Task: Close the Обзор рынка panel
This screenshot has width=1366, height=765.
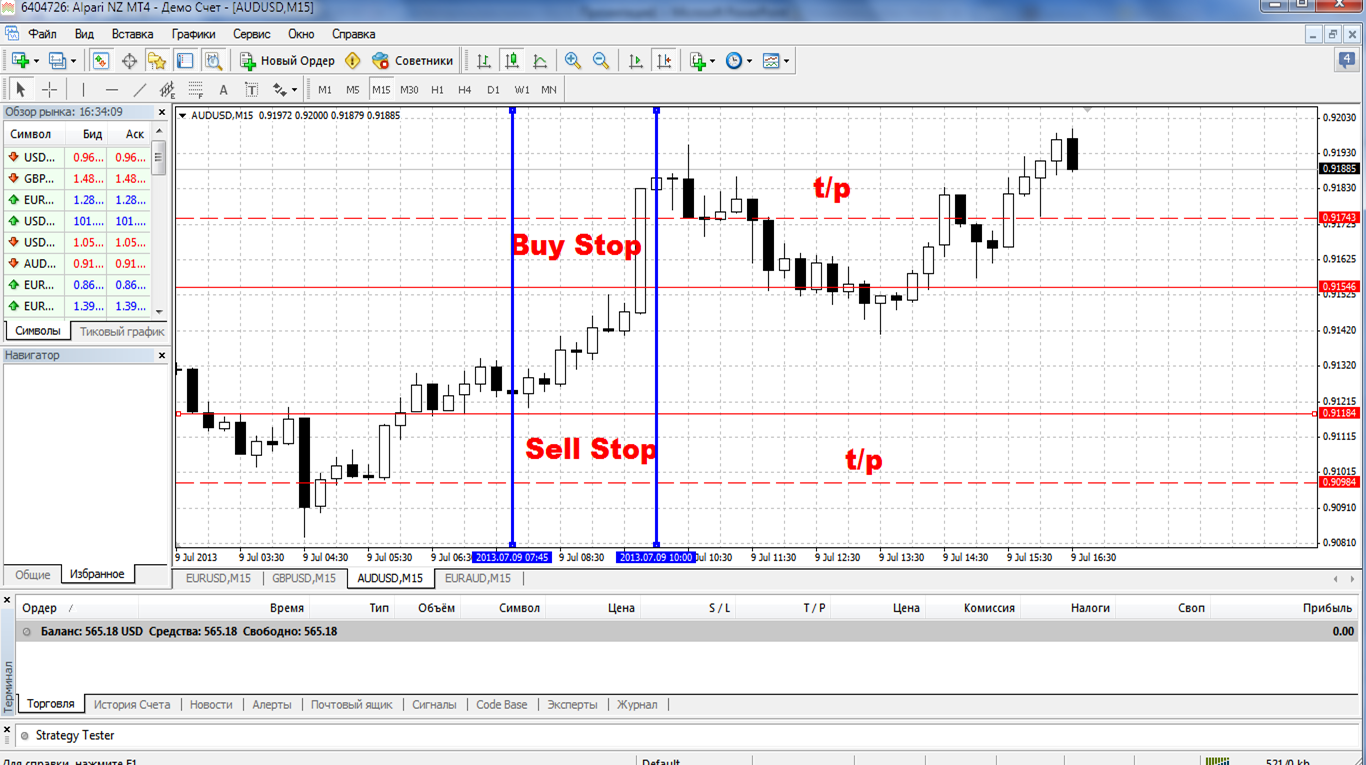Action: (162, 112)
